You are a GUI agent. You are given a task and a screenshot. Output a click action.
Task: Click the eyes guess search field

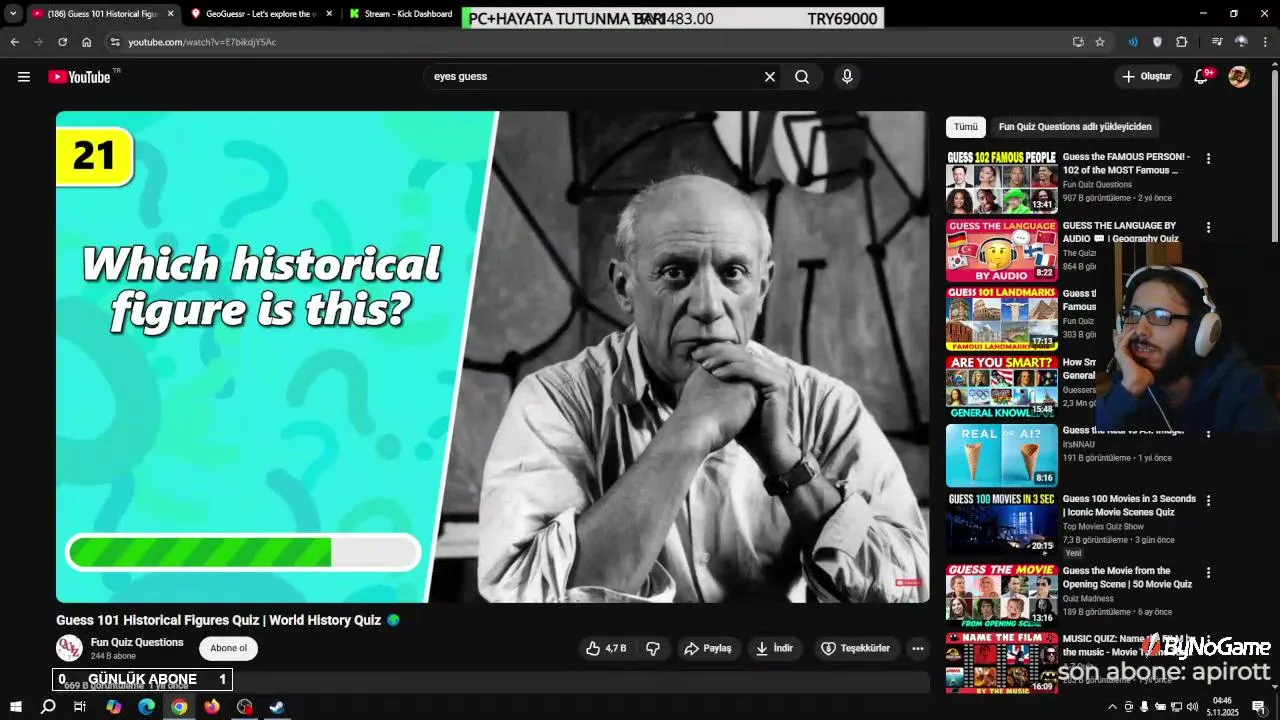[594, 77]
